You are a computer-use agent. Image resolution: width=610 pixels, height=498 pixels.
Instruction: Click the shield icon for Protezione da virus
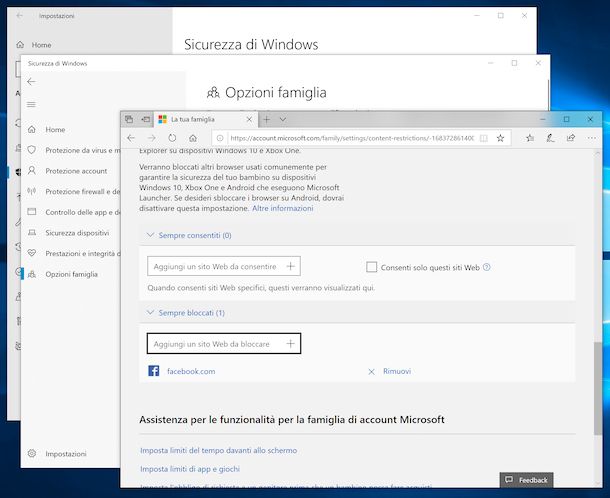pos(32,150)
